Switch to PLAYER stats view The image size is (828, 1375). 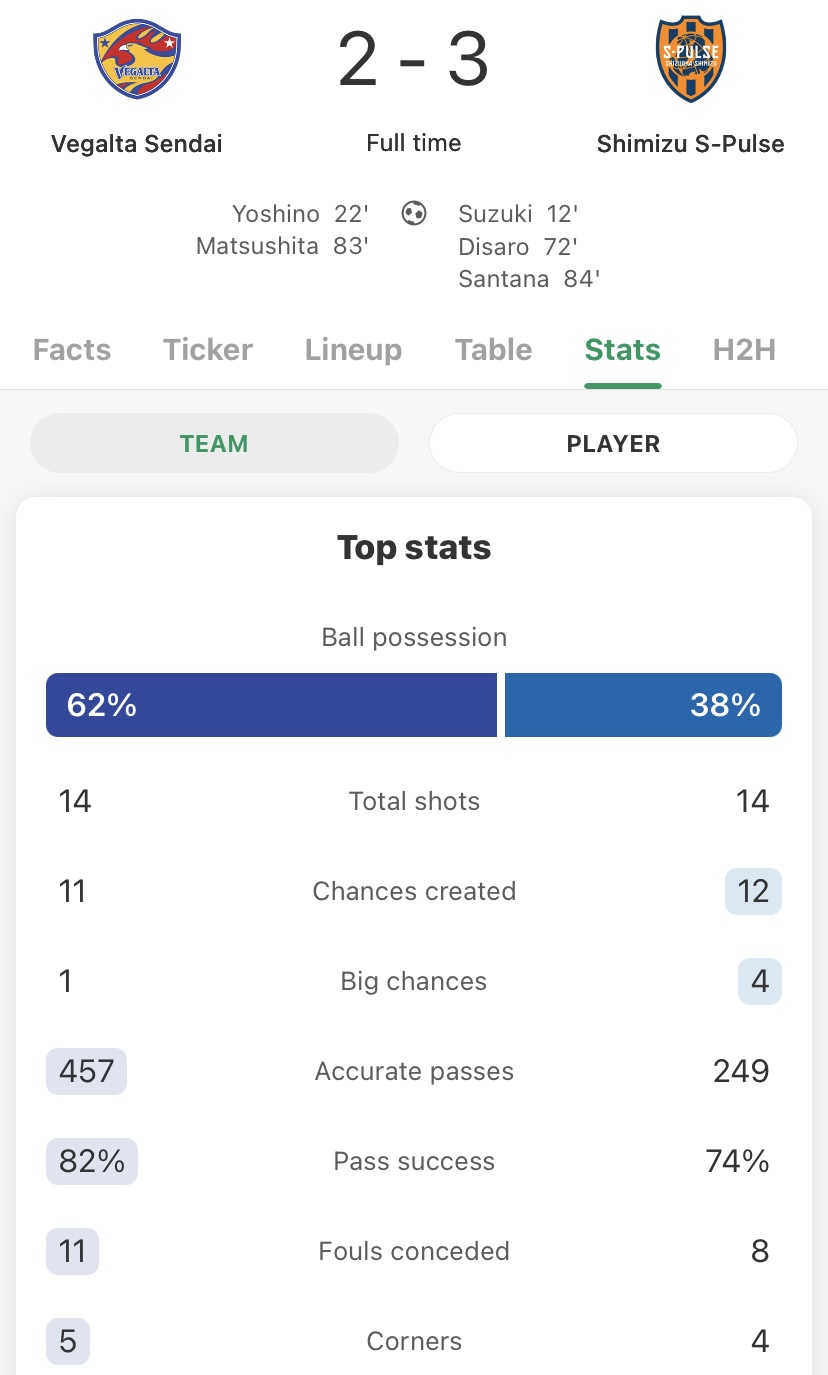click(613, 443)
